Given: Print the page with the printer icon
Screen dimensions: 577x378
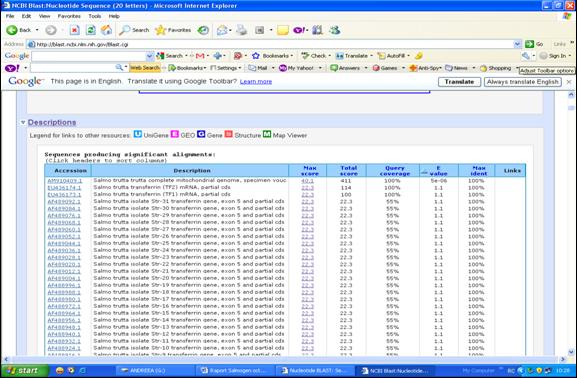Looking at the screenshot, I should (241, 30).
